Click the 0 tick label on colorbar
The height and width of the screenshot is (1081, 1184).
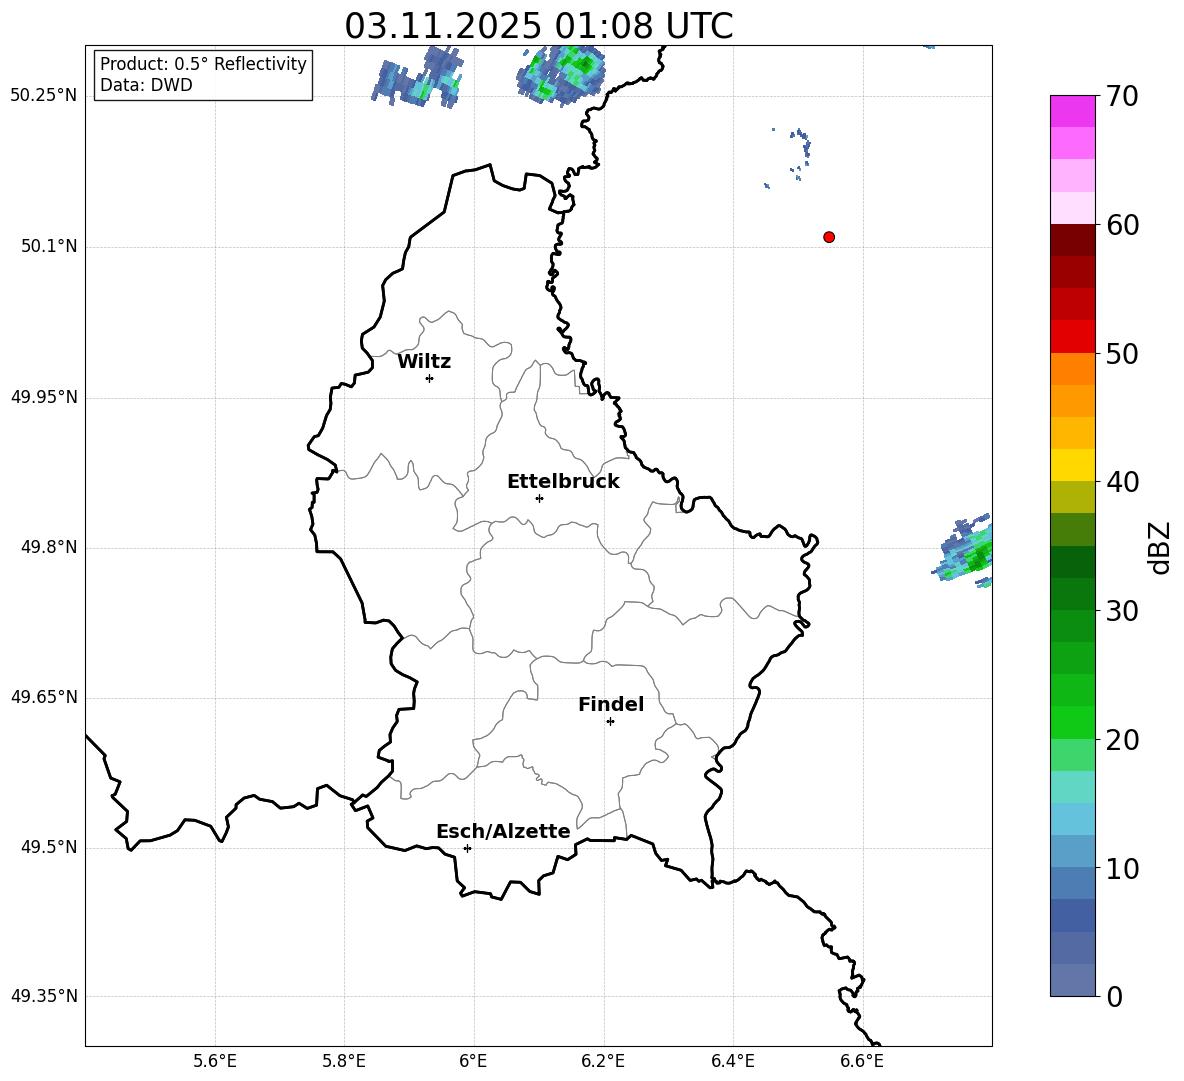point(1115,996)
